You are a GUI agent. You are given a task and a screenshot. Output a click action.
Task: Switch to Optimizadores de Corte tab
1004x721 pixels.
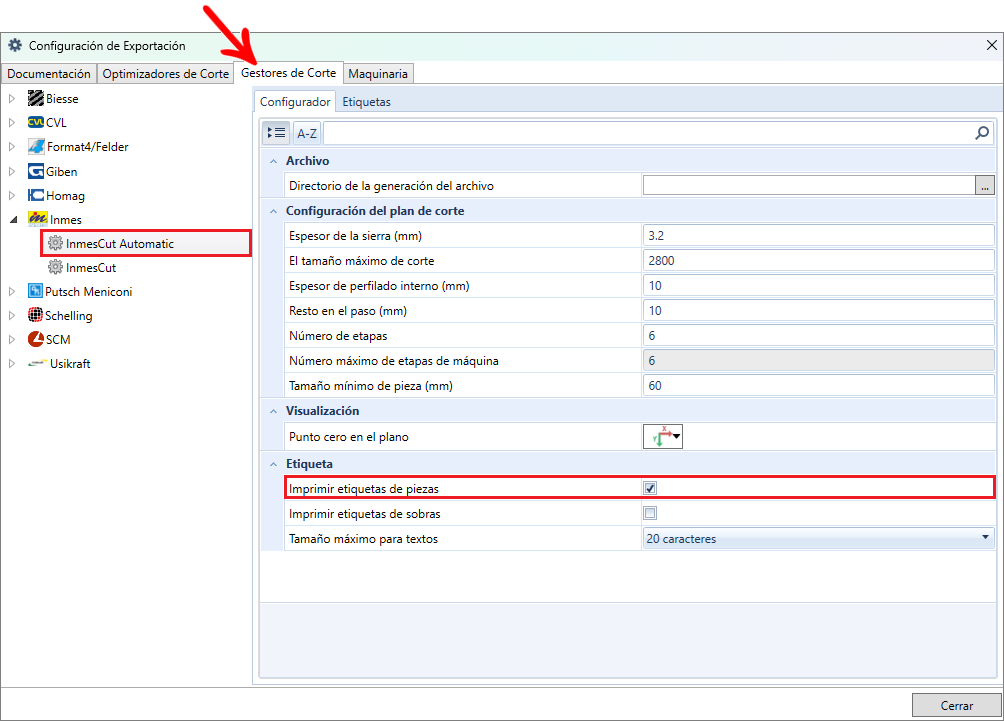pyautogui.click(x=165, y=74)
